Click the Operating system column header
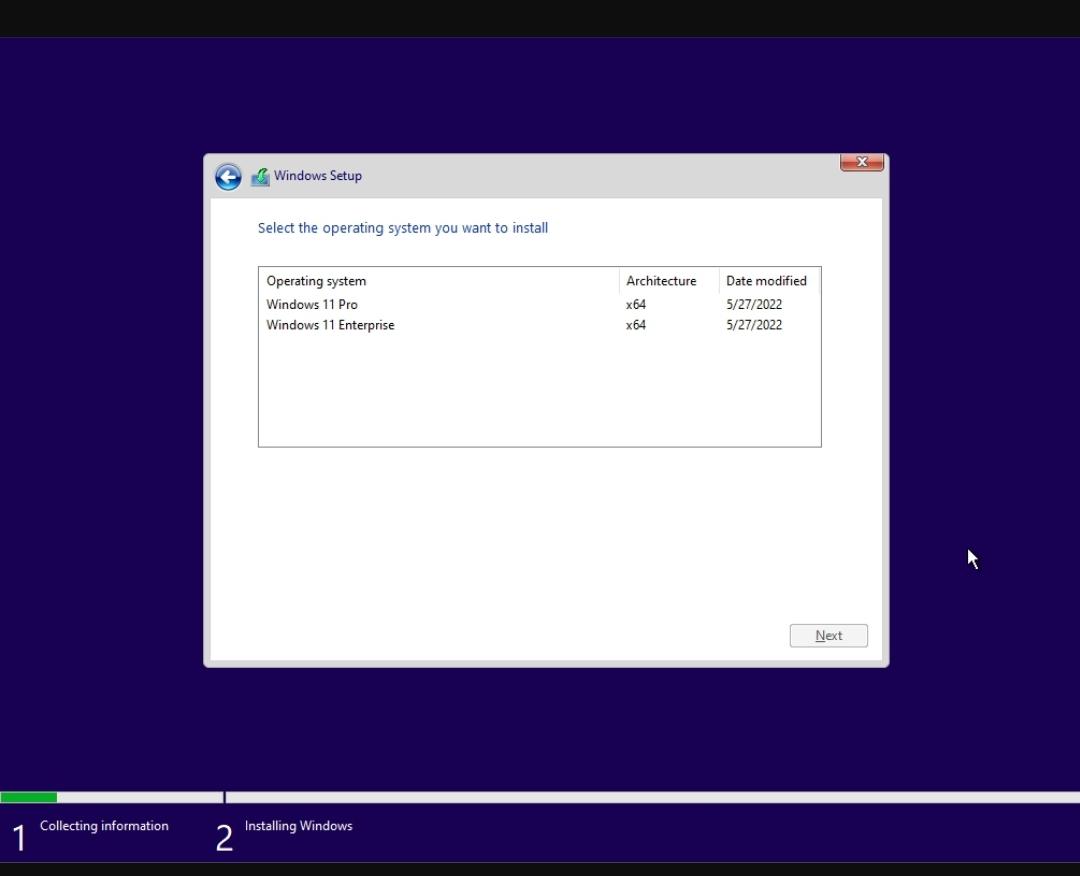1080x876 pixels. pos(439,281)
